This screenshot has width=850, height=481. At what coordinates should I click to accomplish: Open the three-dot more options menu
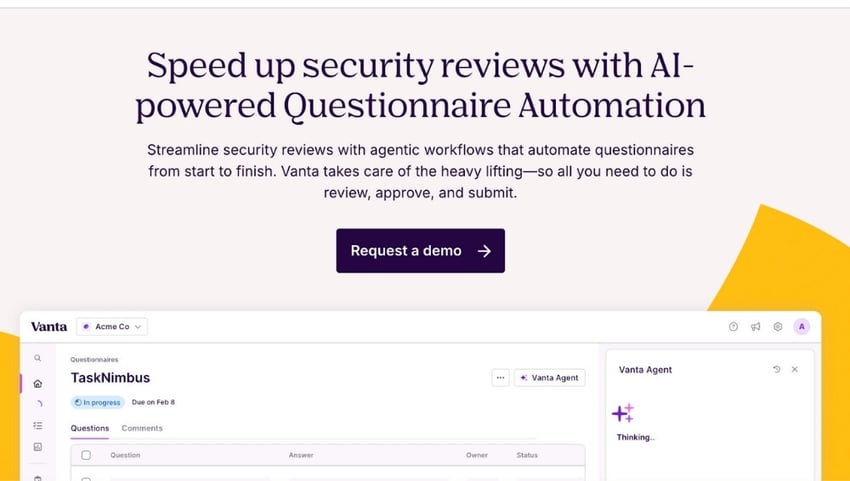tap(501, 378)
